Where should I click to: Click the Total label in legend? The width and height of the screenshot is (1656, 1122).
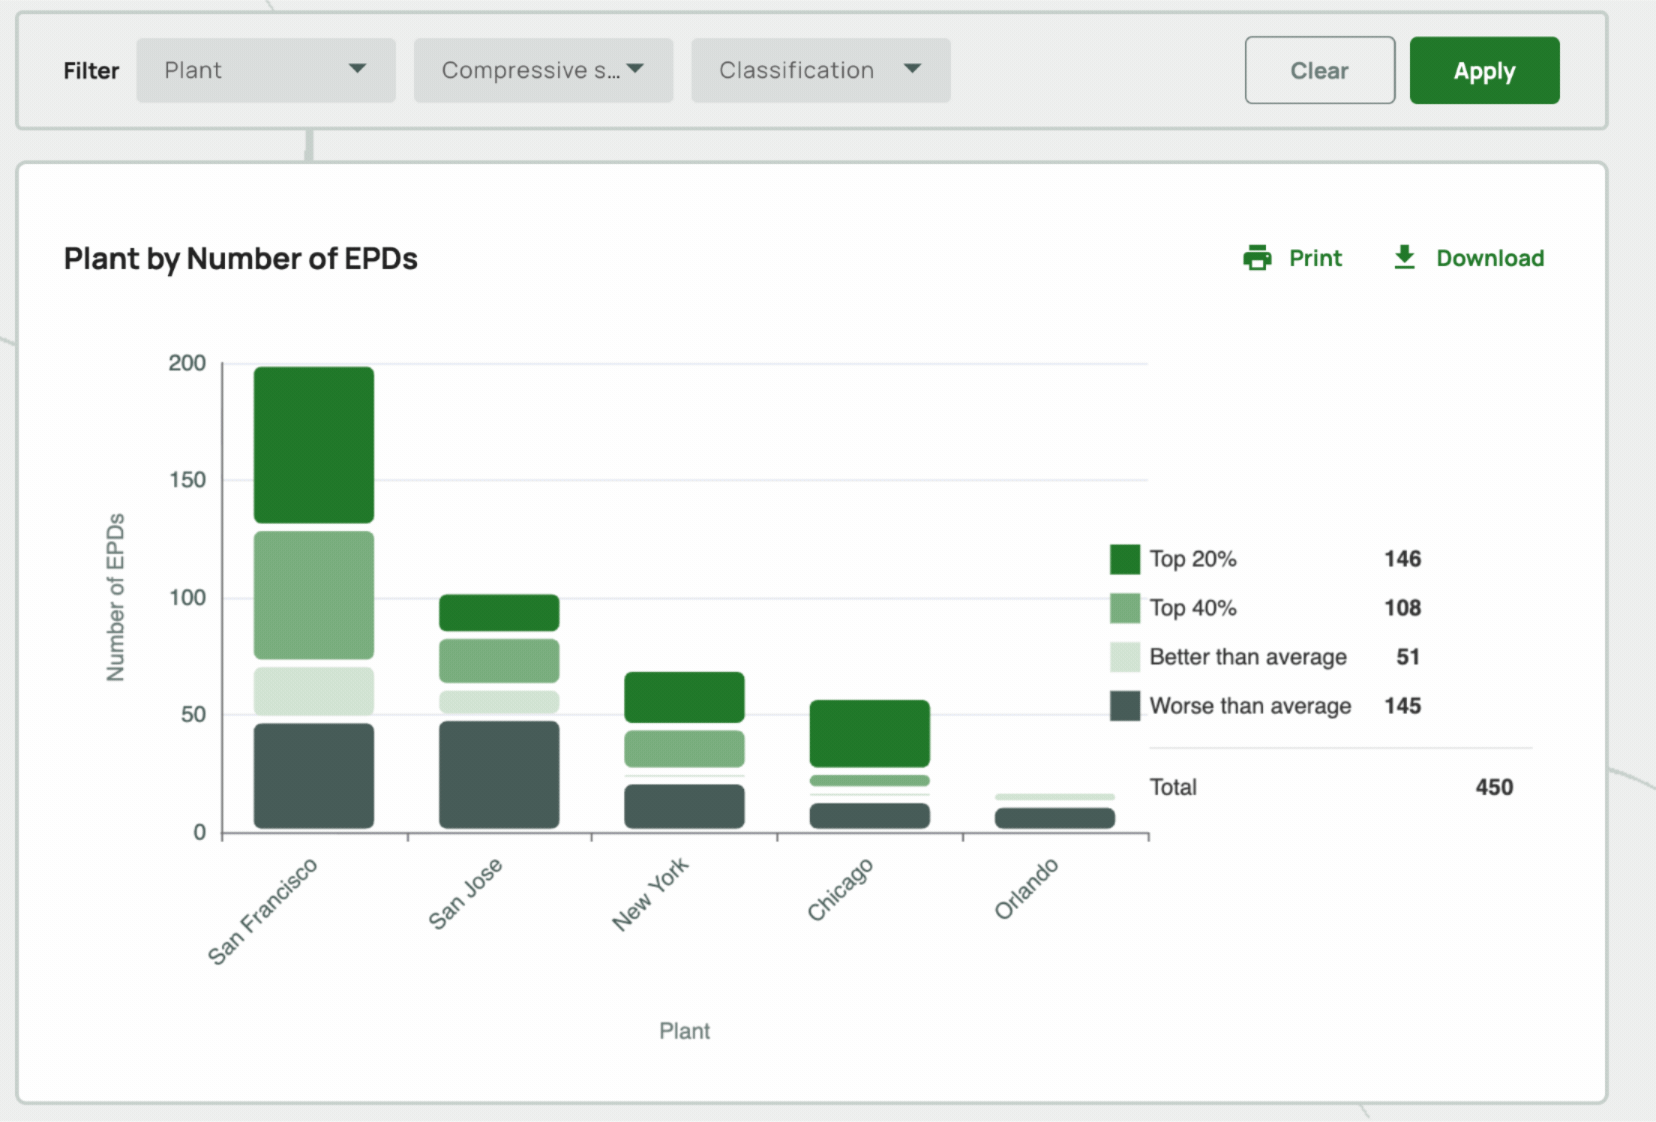1173,787
